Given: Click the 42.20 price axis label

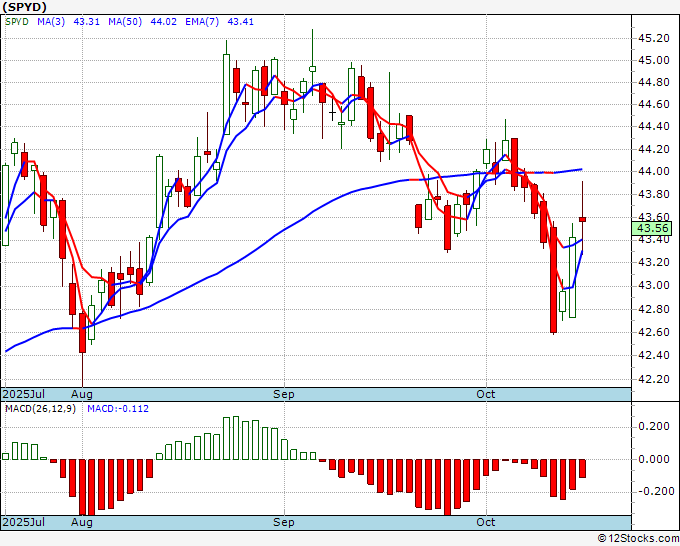Looking at the screenshot, I should click(x=654, y=379).
